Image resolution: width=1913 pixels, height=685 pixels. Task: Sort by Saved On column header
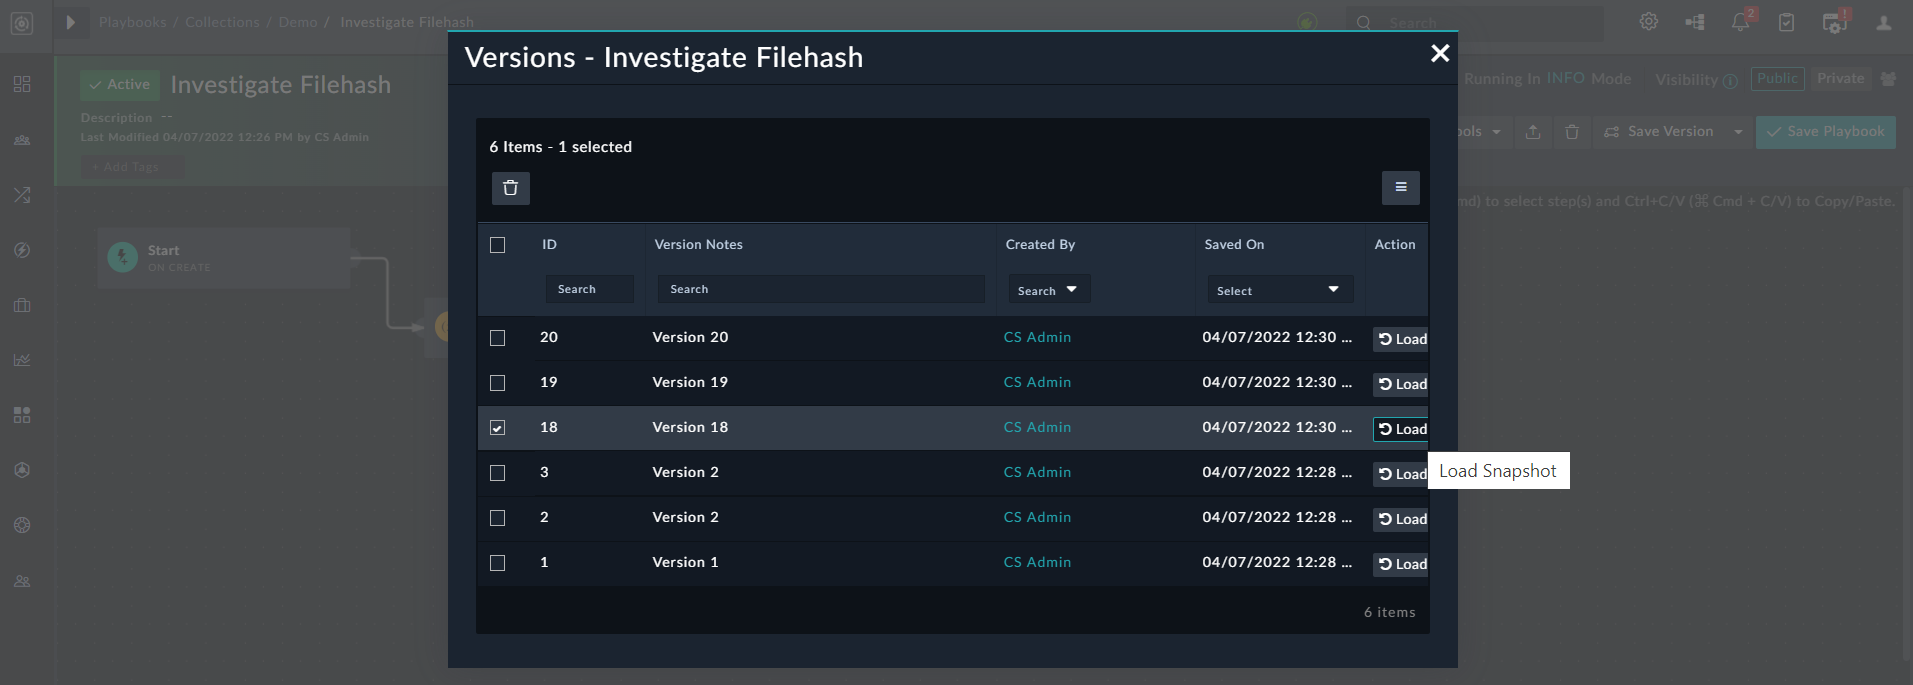click(1234, 244)
